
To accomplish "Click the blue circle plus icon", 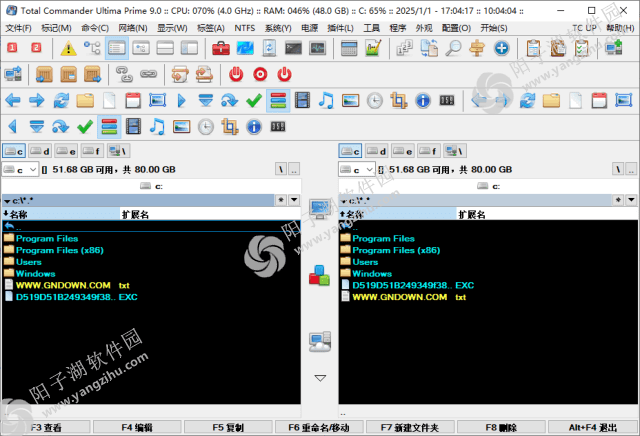I will pyautogui.click(x=501, y=48).
